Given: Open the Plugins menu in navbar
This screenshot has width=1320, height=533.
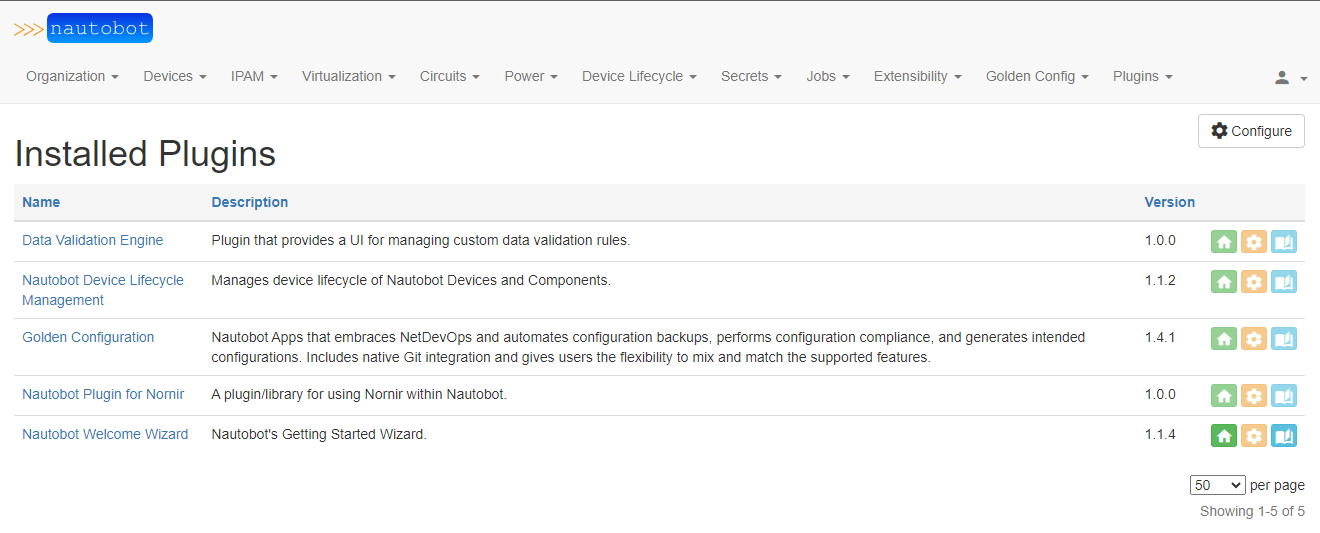Looking at the screenshot, I should click(x=1142, y=77).
